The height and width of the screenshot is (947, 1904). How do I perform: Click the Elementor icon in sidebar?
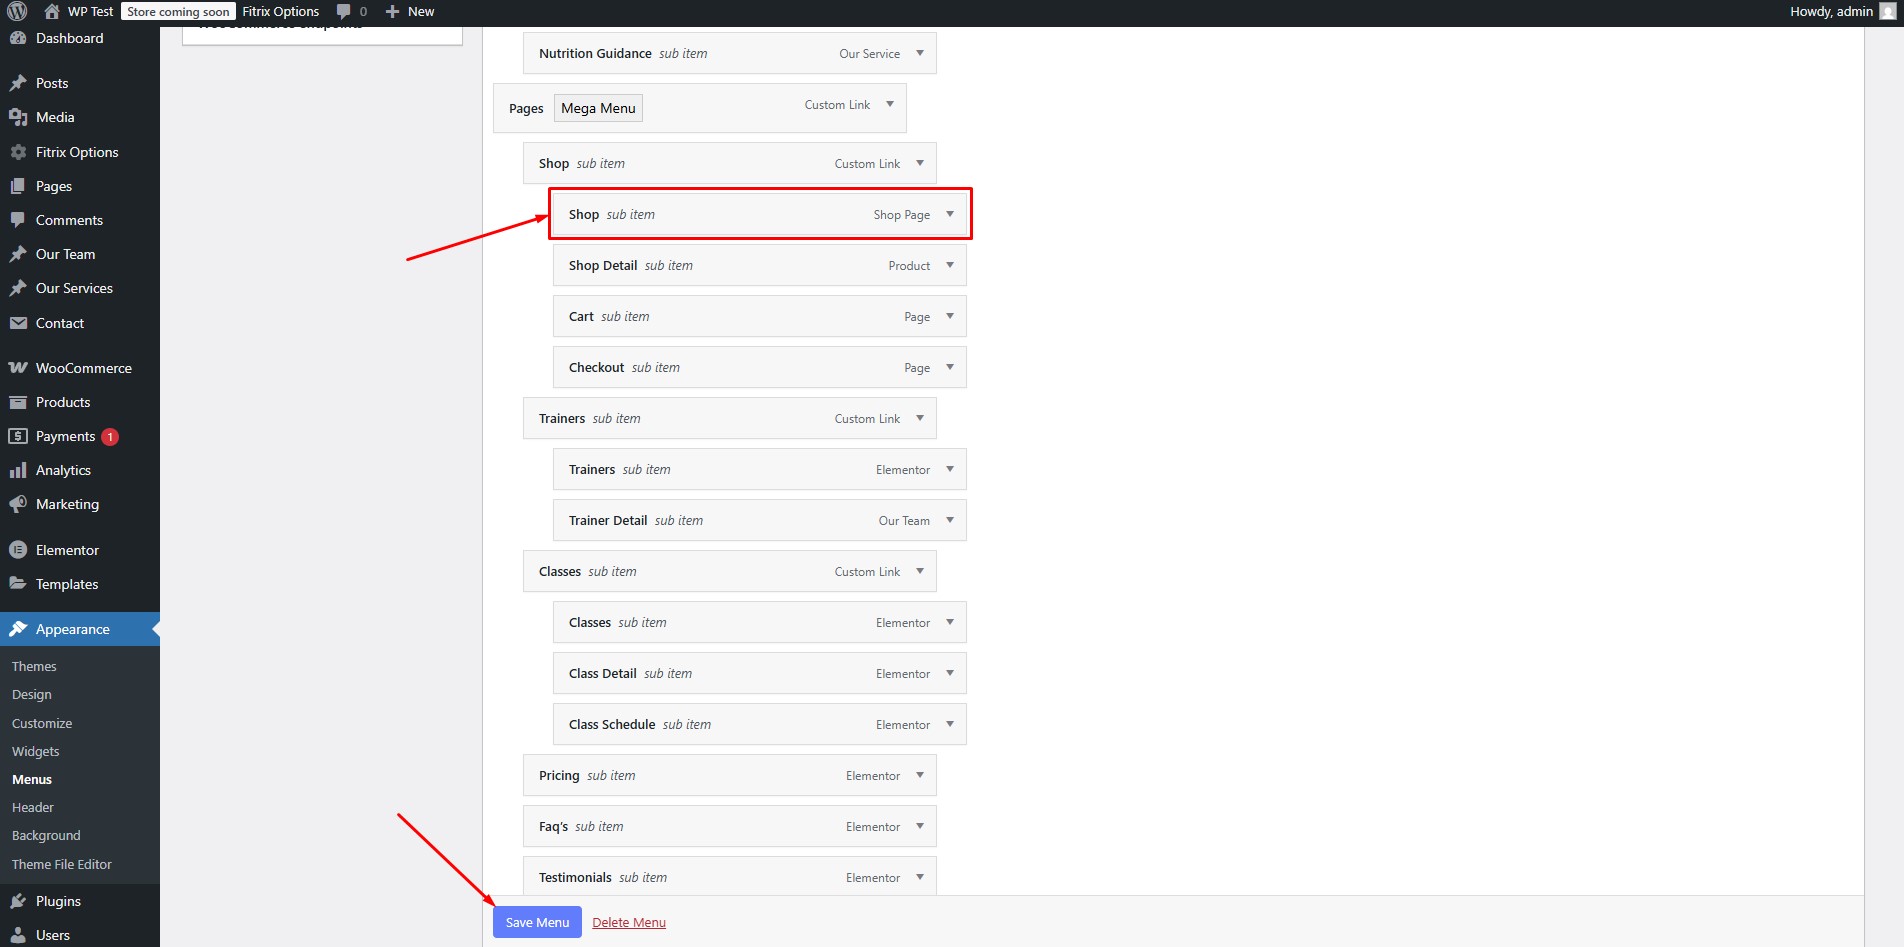(x=18, y=550)
